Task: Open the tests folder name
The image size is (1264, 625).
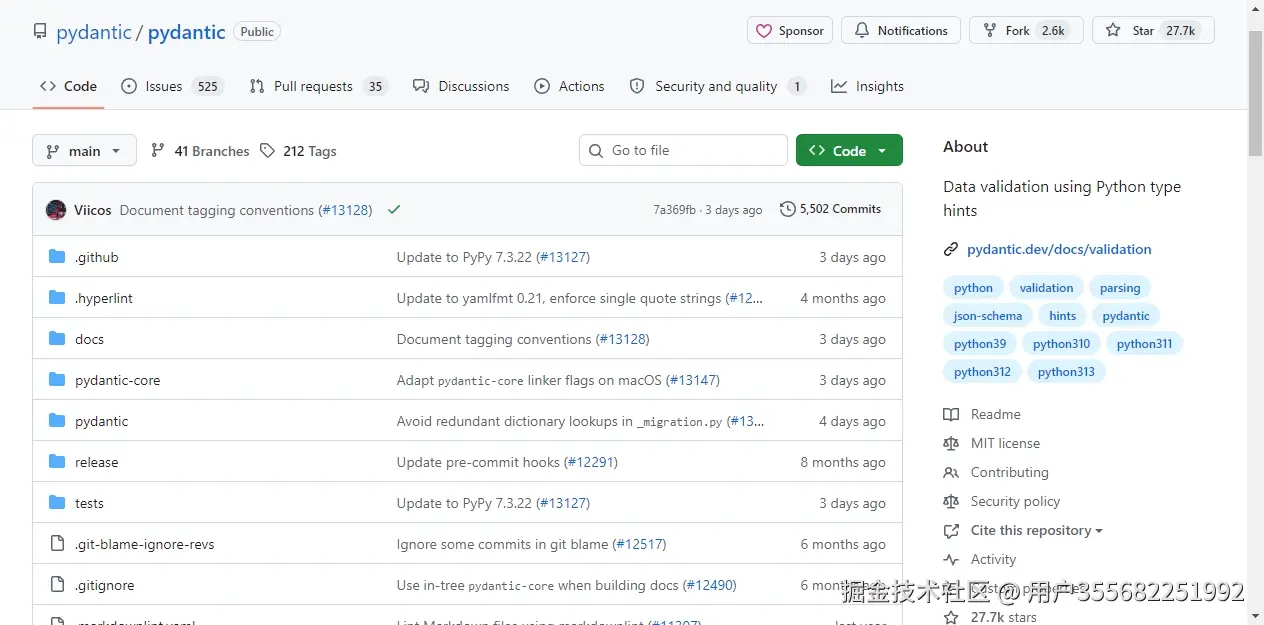Action: click(x=89, y=503)
